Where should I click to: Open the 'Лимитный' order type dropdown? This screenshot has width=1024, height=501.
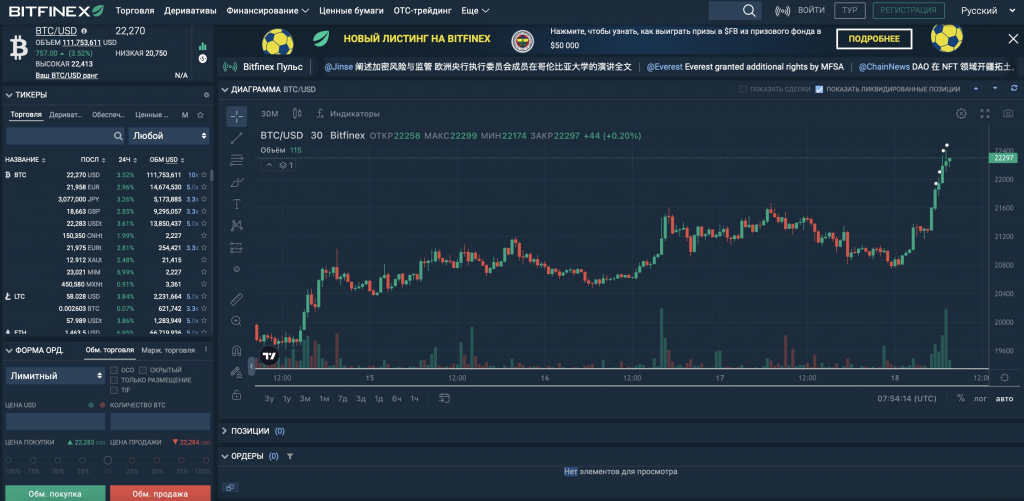55,376
